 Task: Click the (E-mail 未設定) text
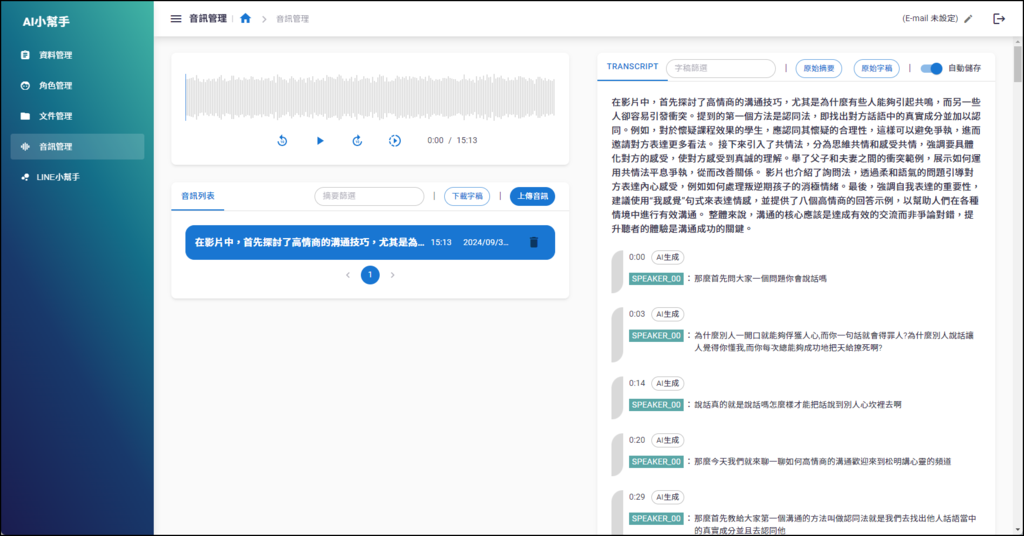pos(930,19)
